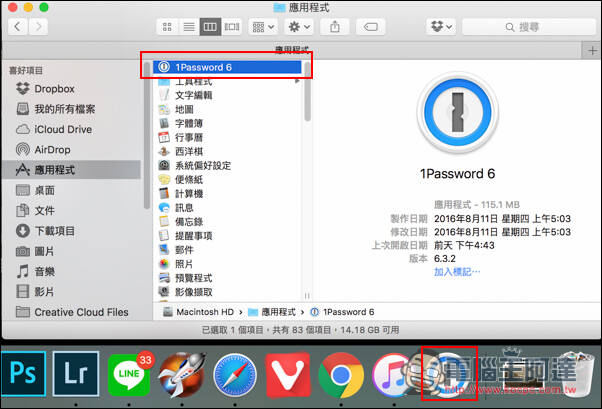Switch to icon view
Image resolution: width=602 pixels, height=409 pixels.
(167, 27)
